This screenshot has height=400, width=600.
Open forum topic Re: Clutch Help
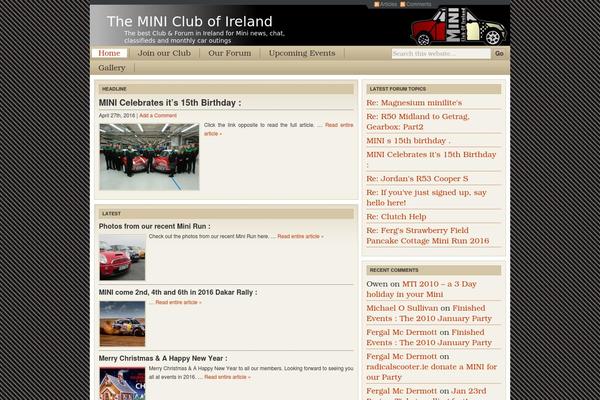(396, 217)
